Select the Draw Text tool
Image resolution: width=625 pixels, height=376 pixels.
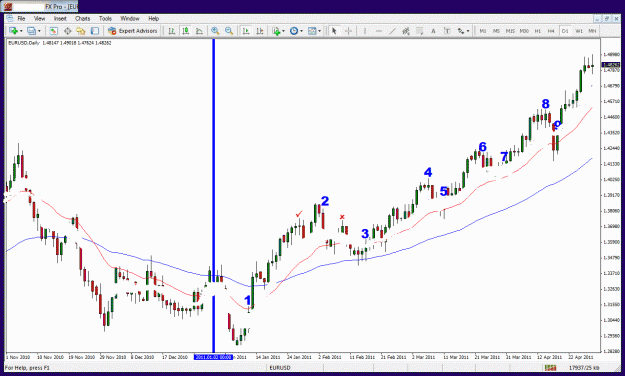(433, 31)
